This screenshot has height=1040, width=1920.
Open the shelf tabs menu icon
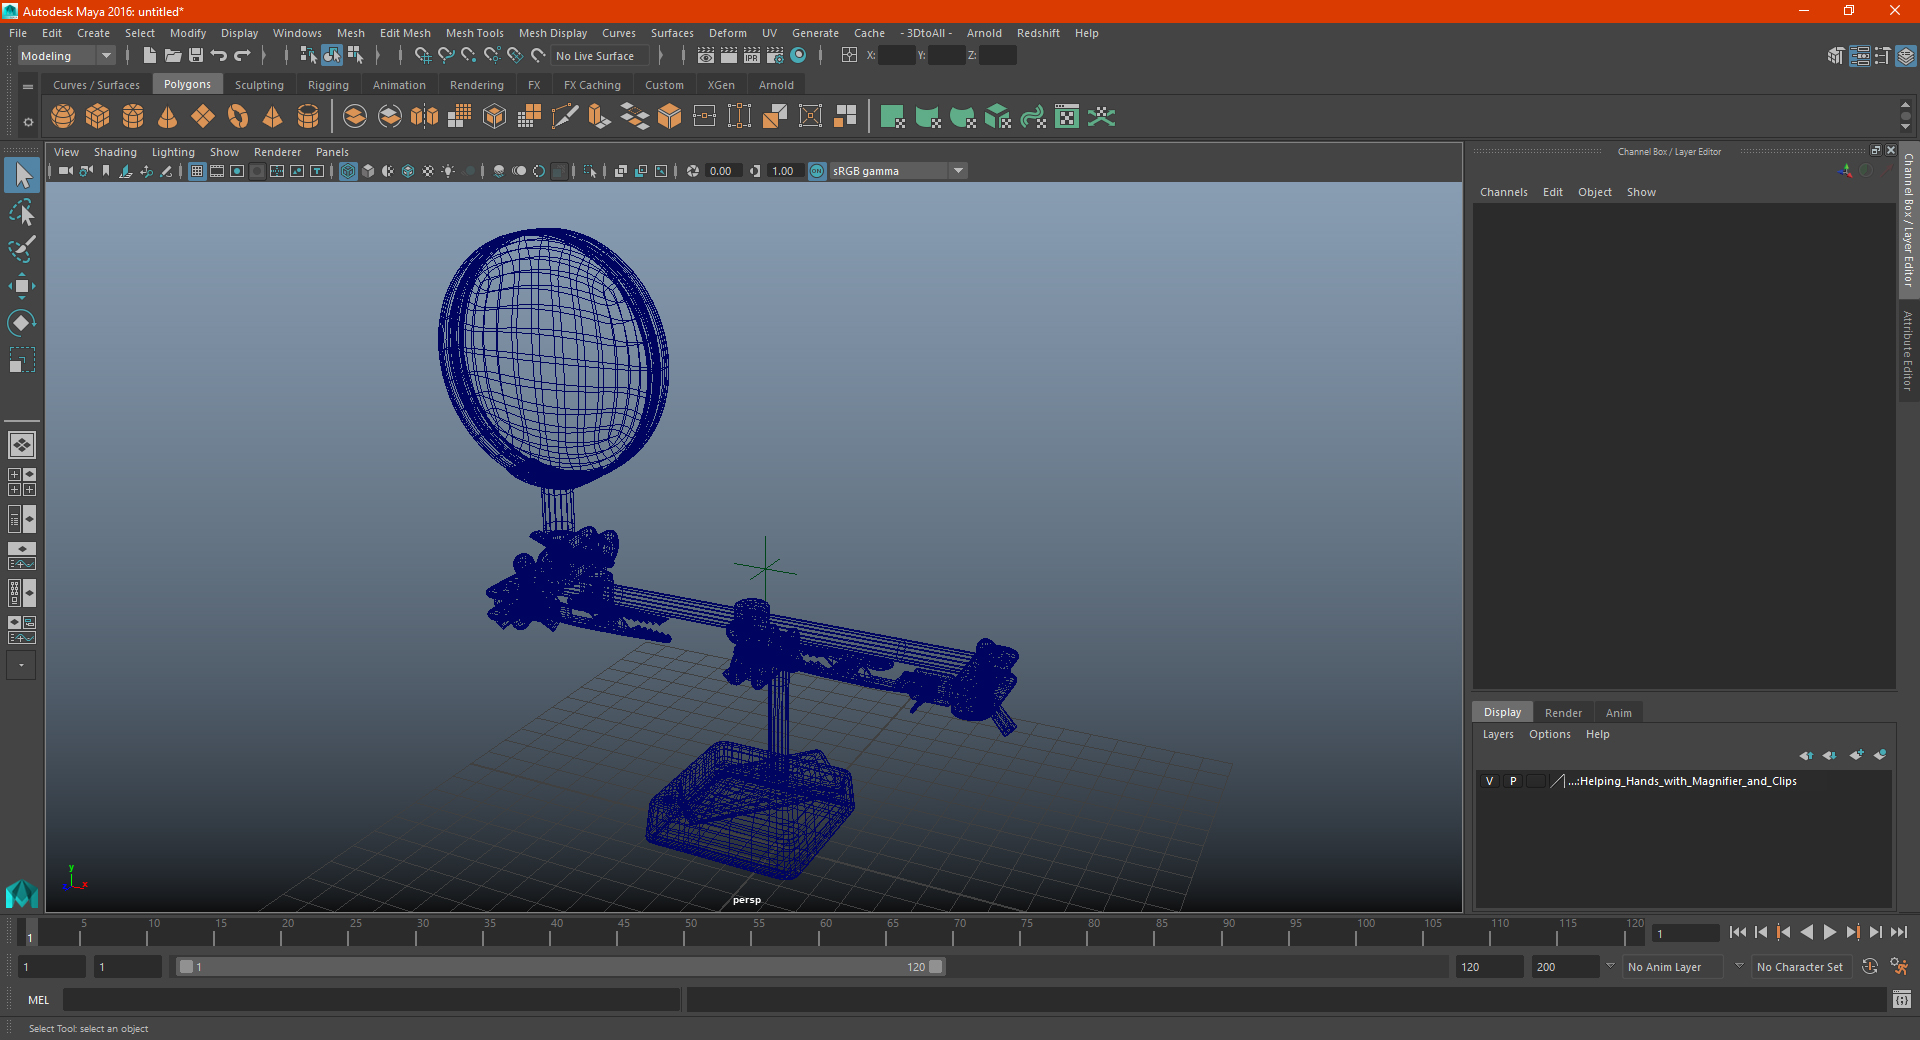(x=28, y=87)
